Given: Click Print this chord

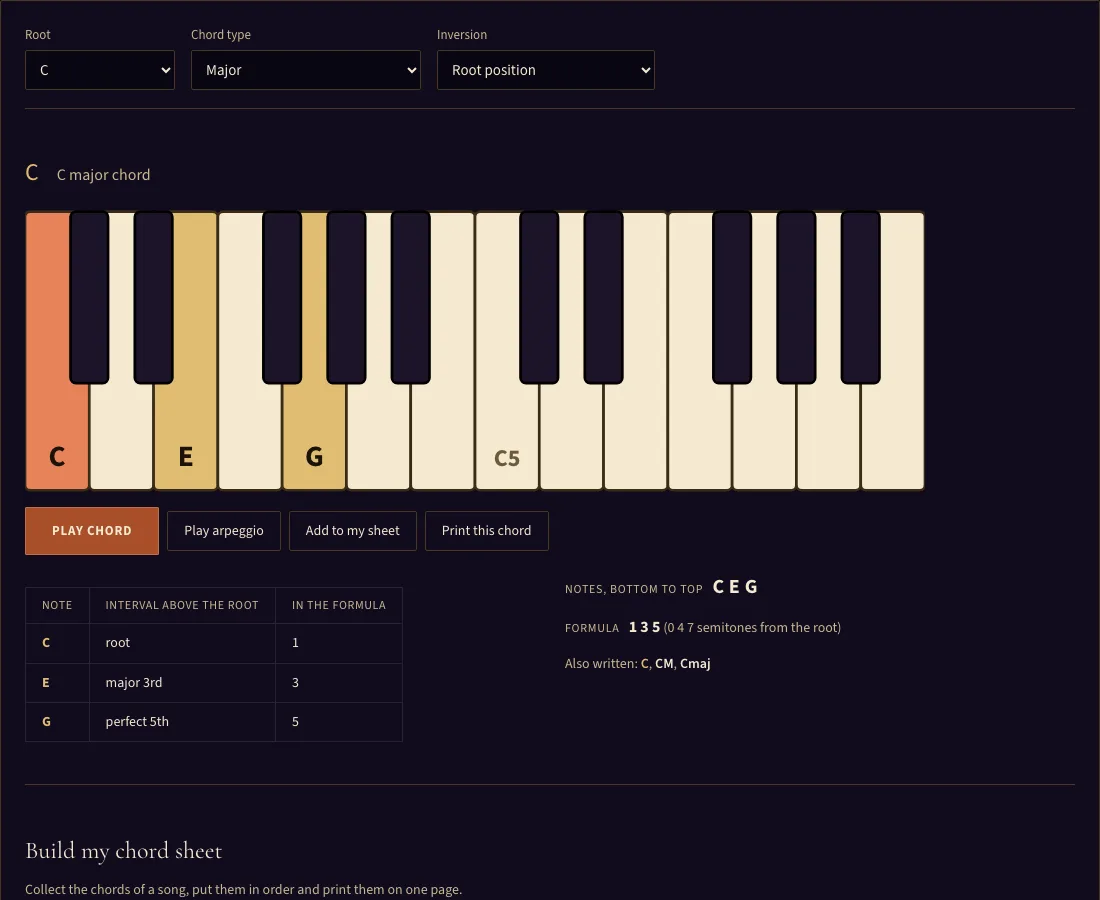Looking at the screenshot, I should point(487,531).
